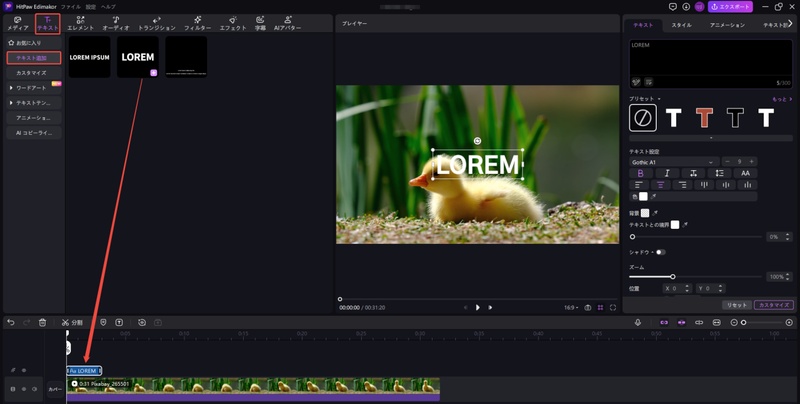This screenshot has height=404, width=800.
Task: Toggle italic formatting
Action: point(667,173)
